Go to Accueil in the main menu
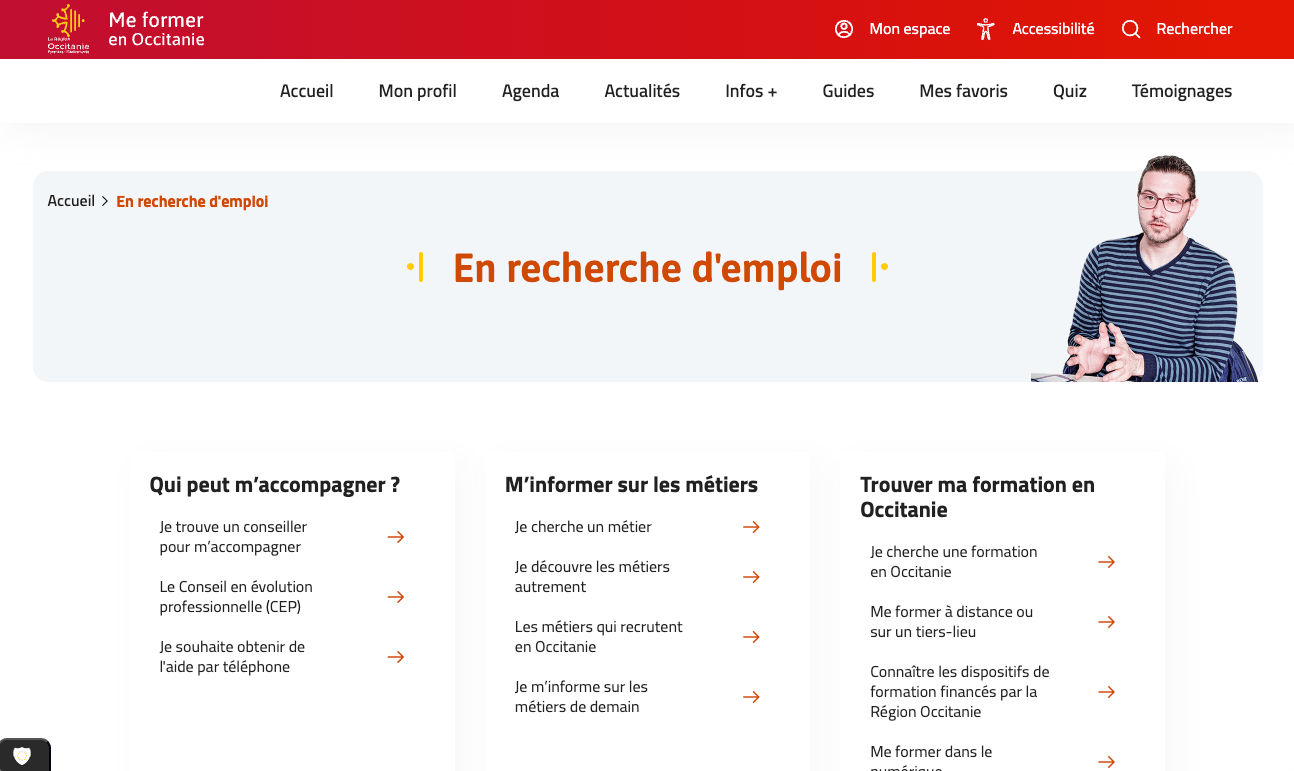This screenshot has width=1294, height=771. [307, 91]
